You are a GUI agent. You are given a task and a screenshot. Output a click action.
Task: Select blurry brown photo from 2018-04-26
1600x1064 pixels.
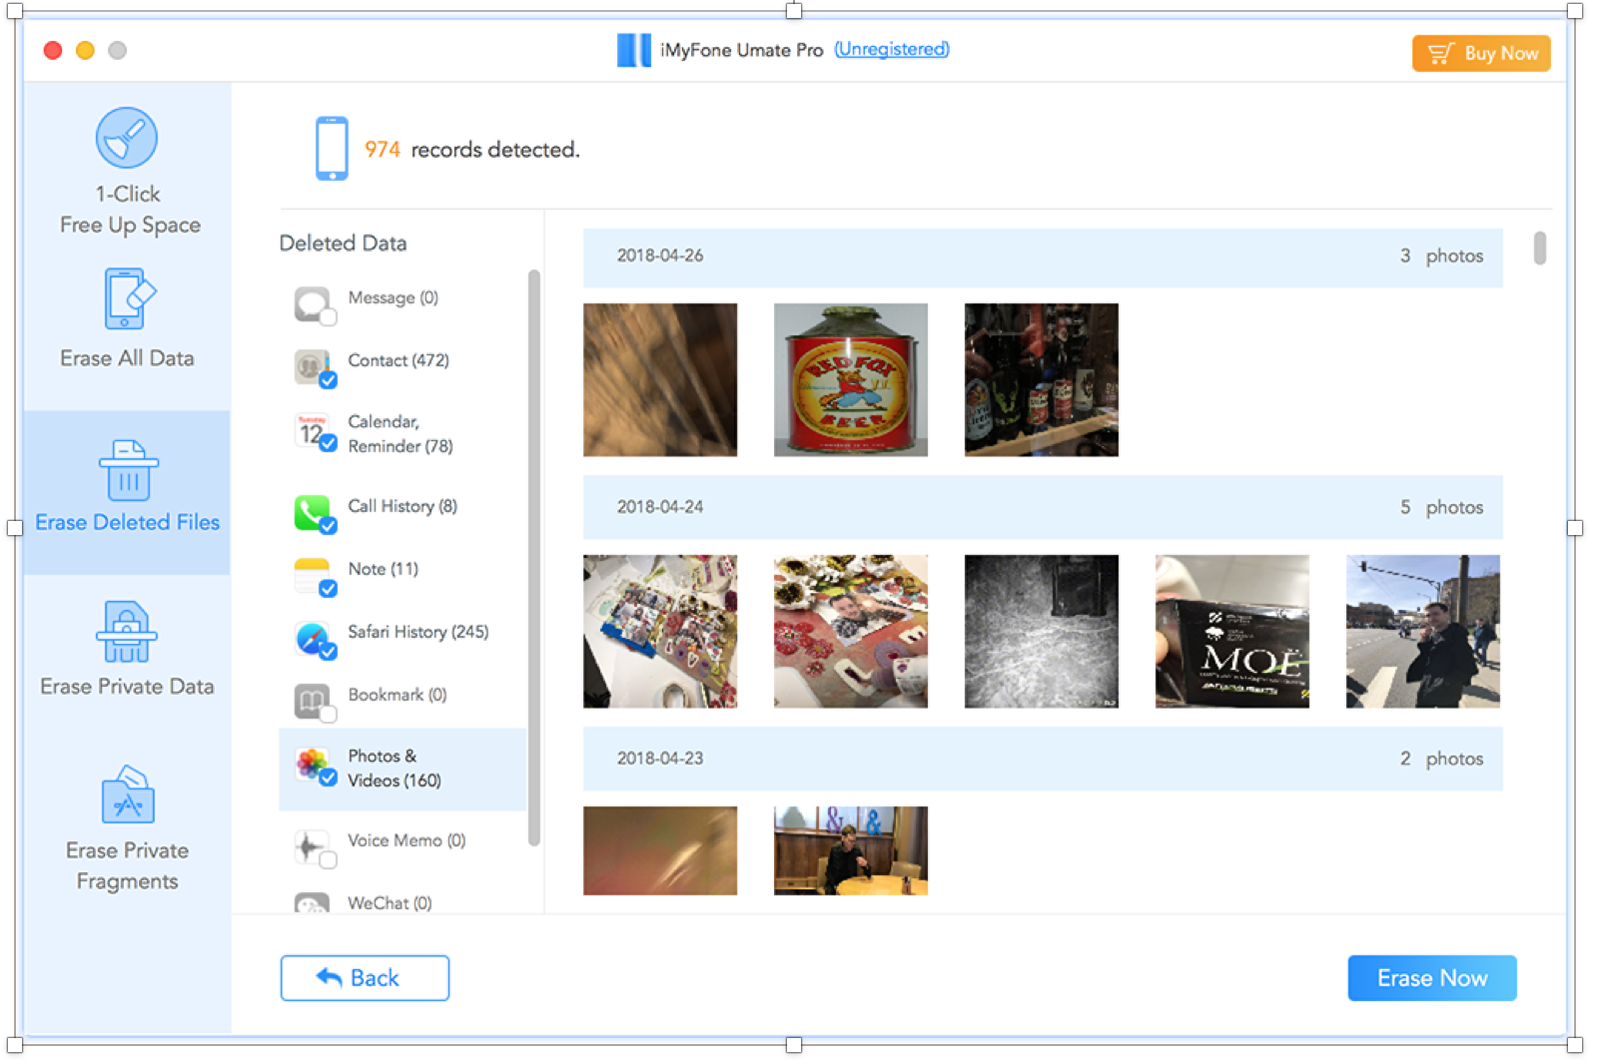point(660,380)
